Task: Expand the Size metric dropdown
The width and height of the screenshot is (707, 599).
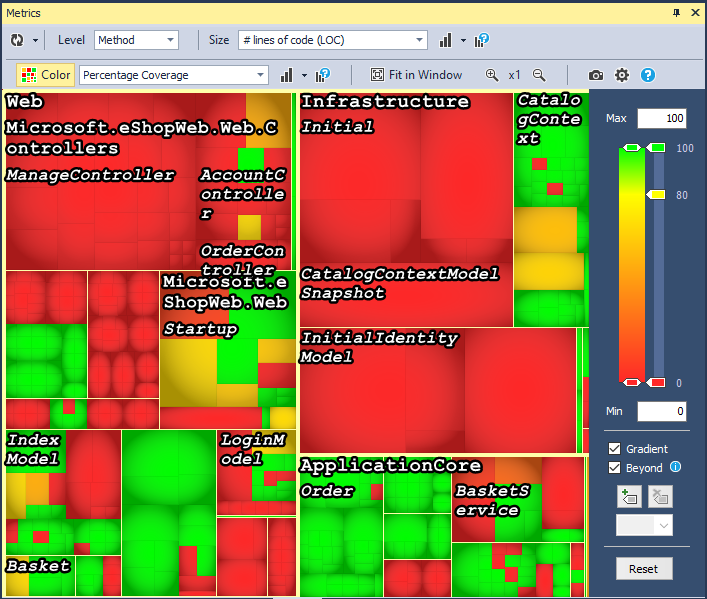Action: pyautogui.click(x=332, y=40)
